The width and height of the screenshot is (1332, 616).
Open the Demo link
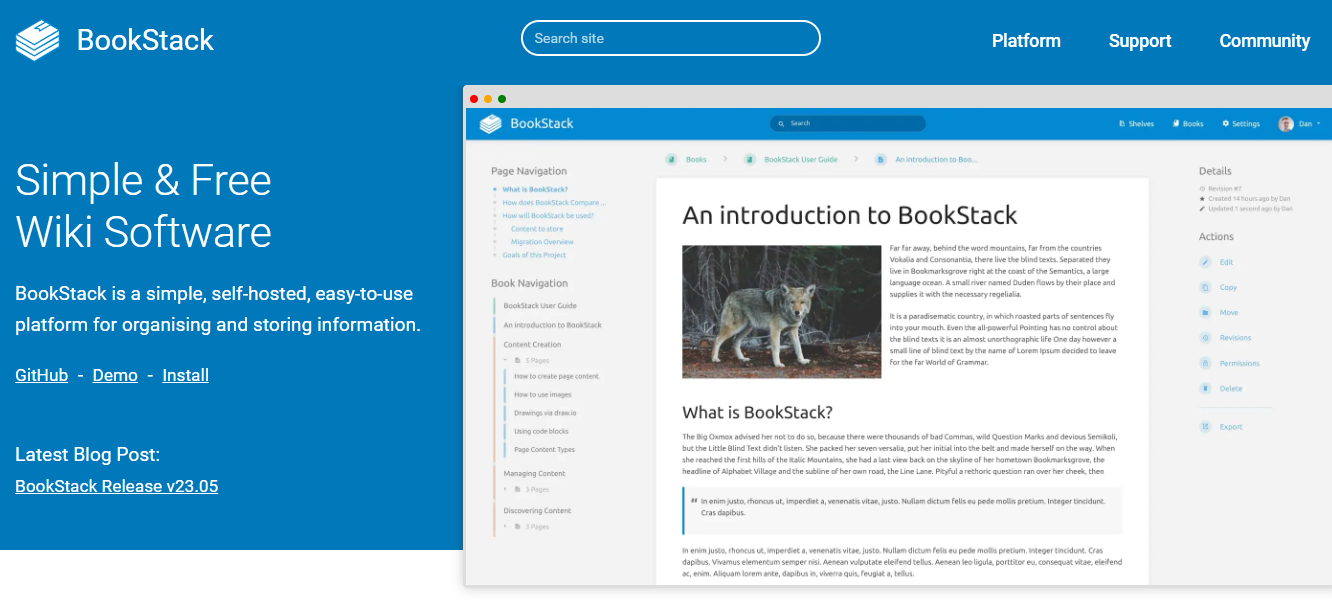[x=115, y=375]
